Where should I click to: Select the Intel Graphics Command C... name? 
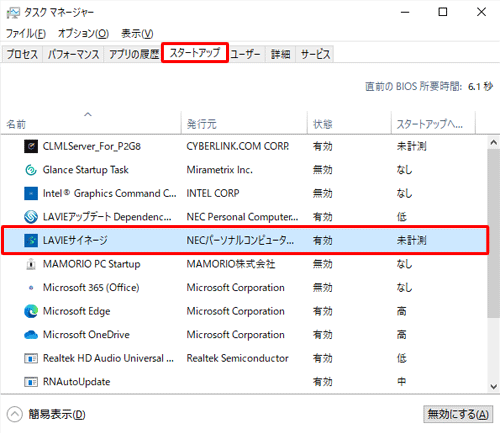pyautogui.click(x=109, y=193)
